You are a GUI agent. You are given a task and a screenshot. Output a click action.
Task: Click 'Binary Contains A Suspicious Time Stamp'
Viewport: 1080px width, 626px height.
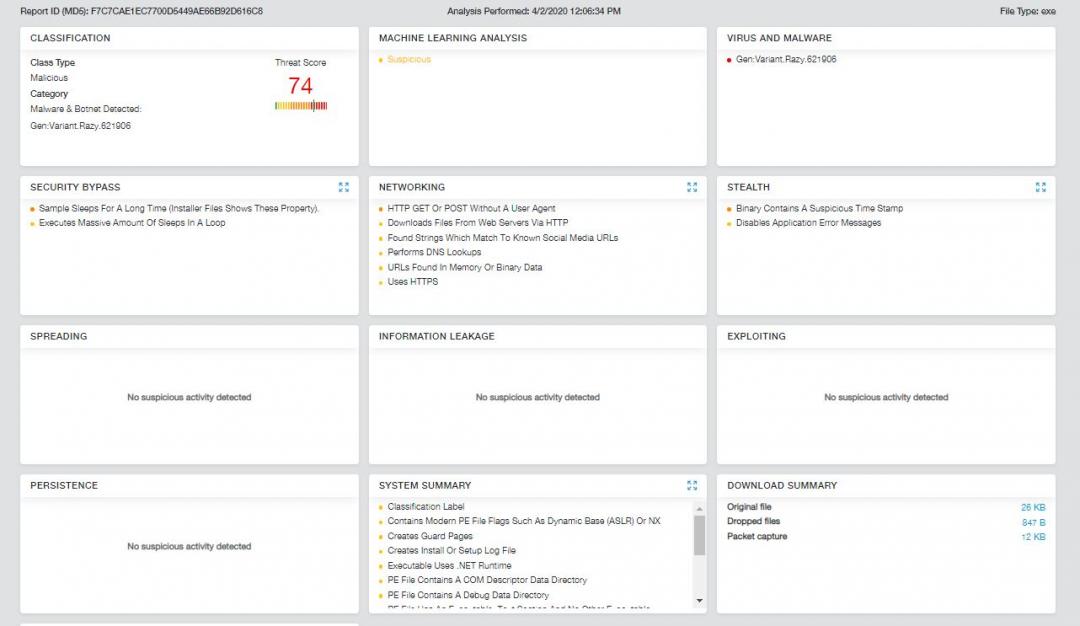[819, 209]
